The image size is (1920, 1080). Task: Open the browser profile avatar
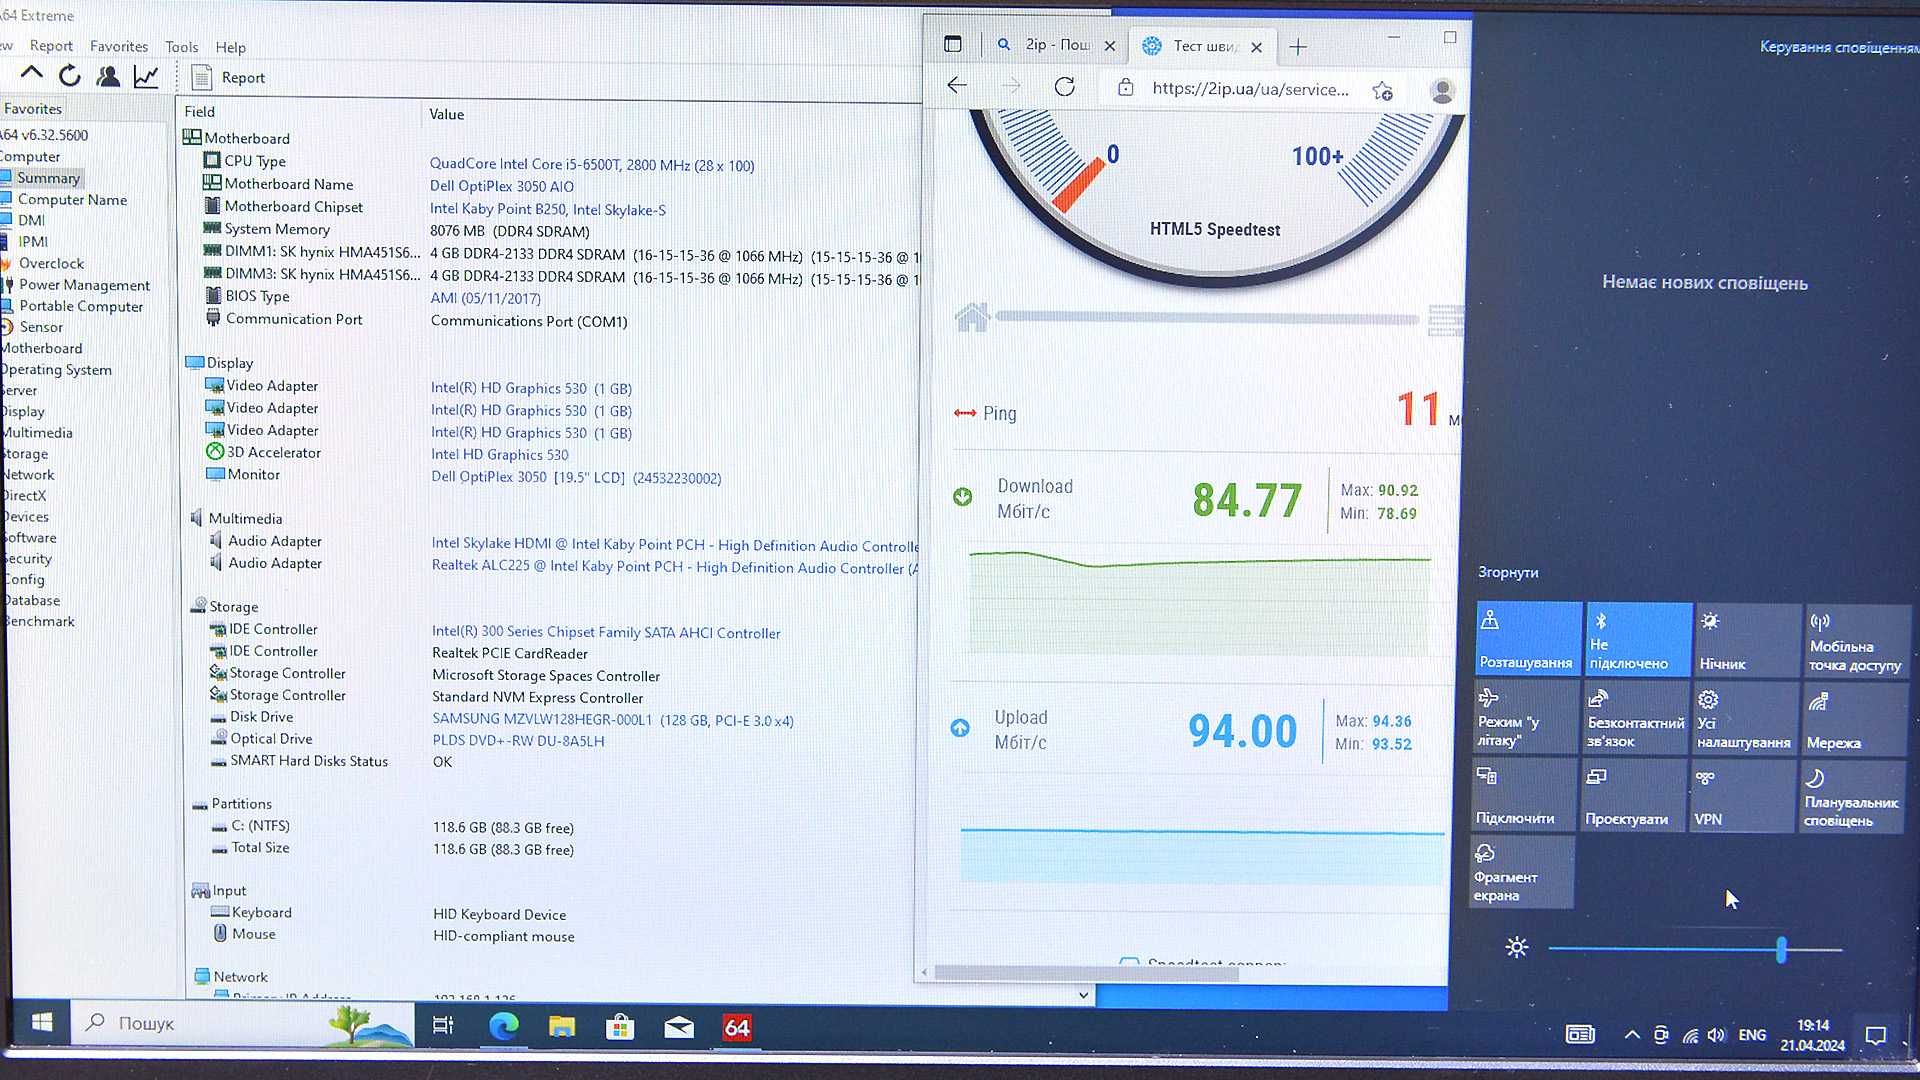pos(1442,91)
